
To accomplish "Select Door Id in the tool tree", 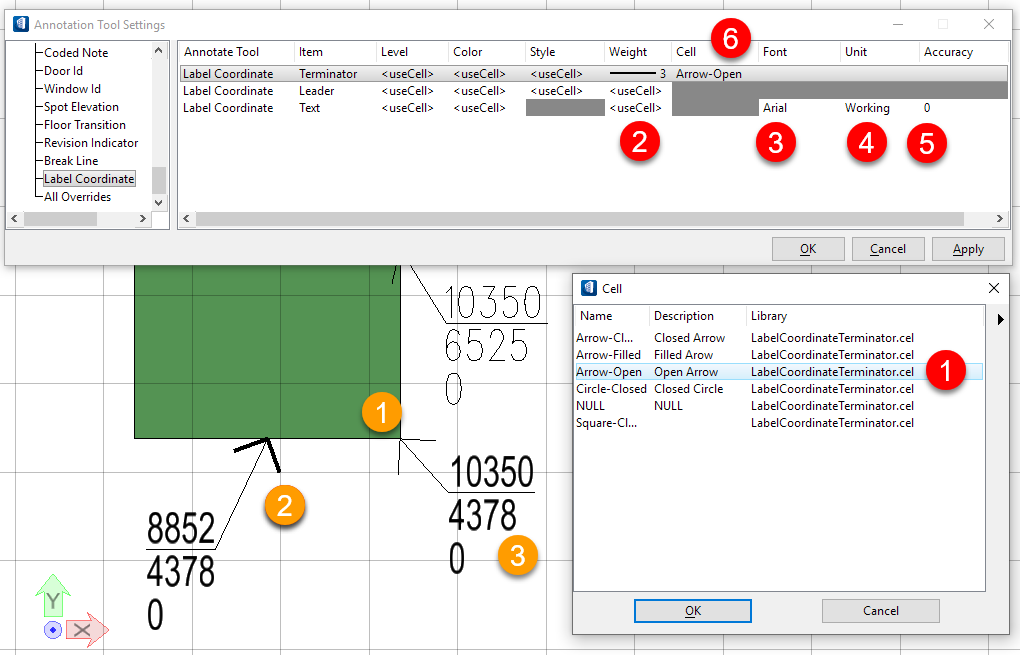I will pyautogui.click(x=63, y=71).
